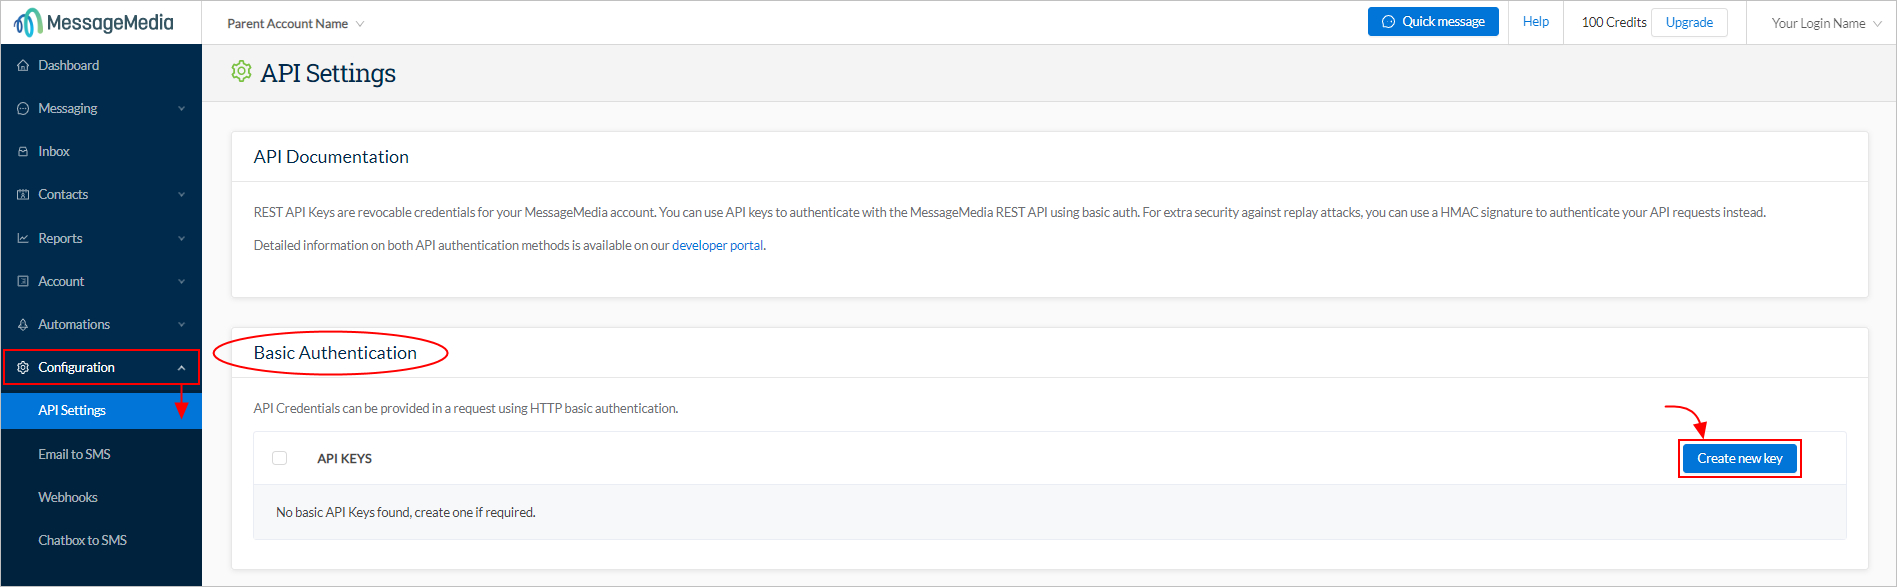Screen dimensions: 1897x587
Task: Click the MessageMedia logo
Action: [x=94, y=22]
